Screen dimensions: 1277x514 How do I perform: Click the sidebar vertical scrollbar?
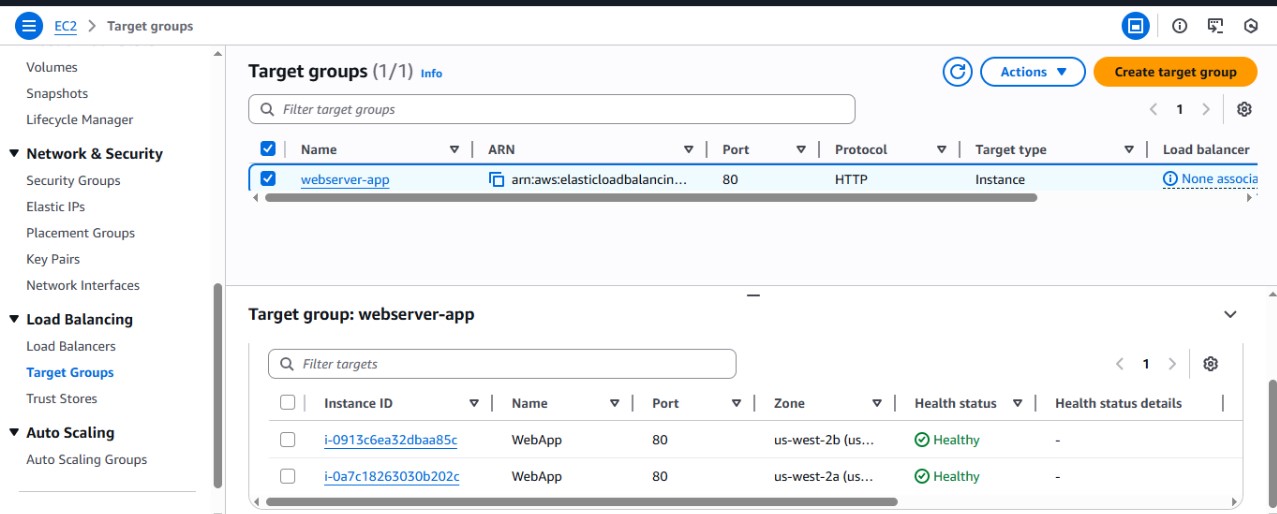(218, 385)
